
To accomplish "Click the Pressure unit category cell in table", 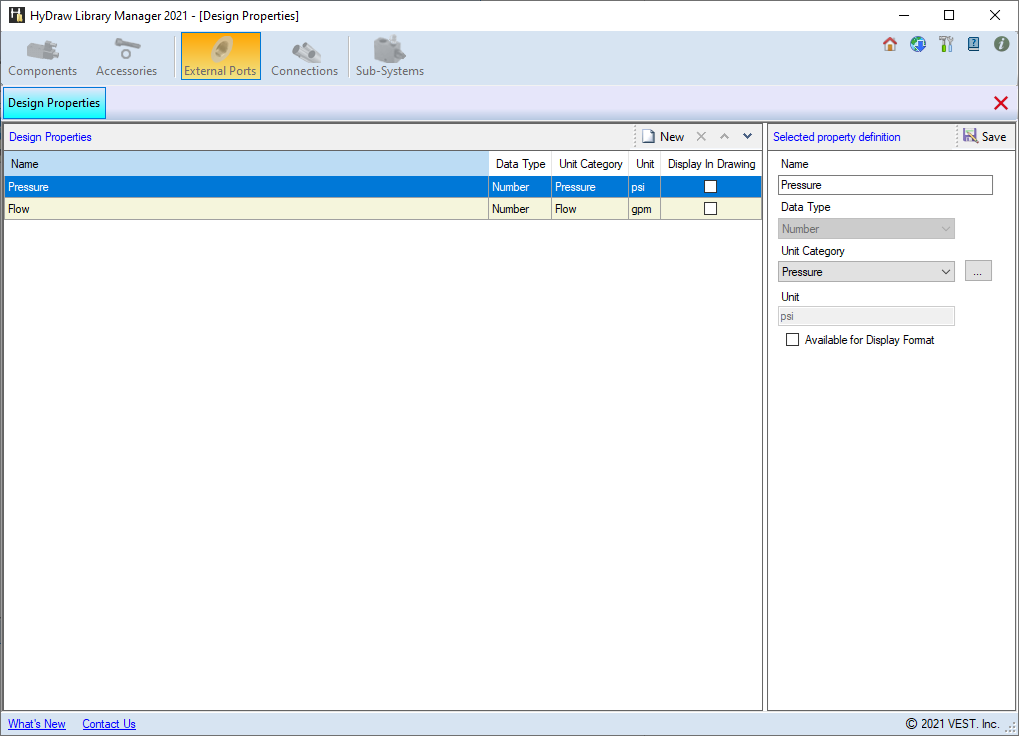I will [589, 187].
